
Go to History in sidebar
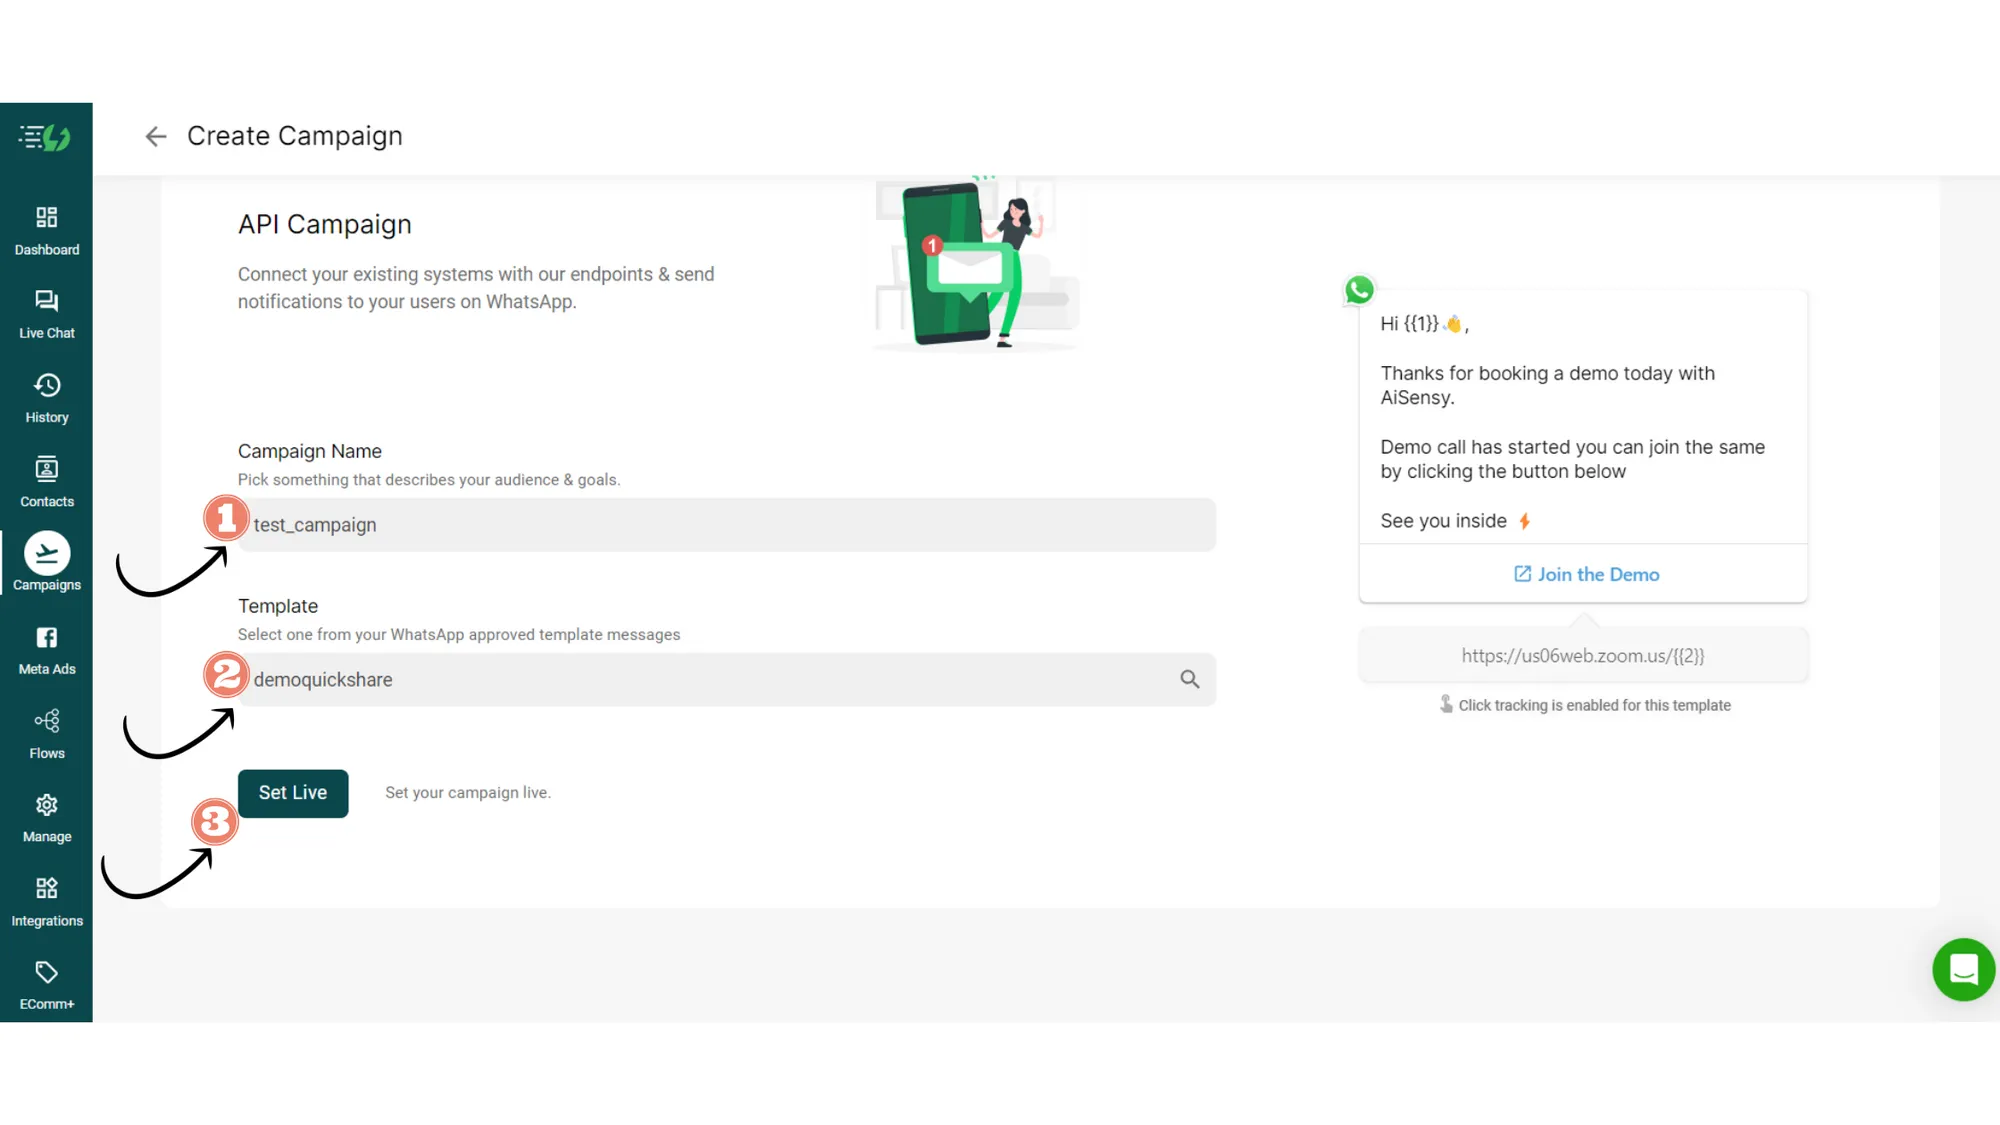tap(46, 398)
